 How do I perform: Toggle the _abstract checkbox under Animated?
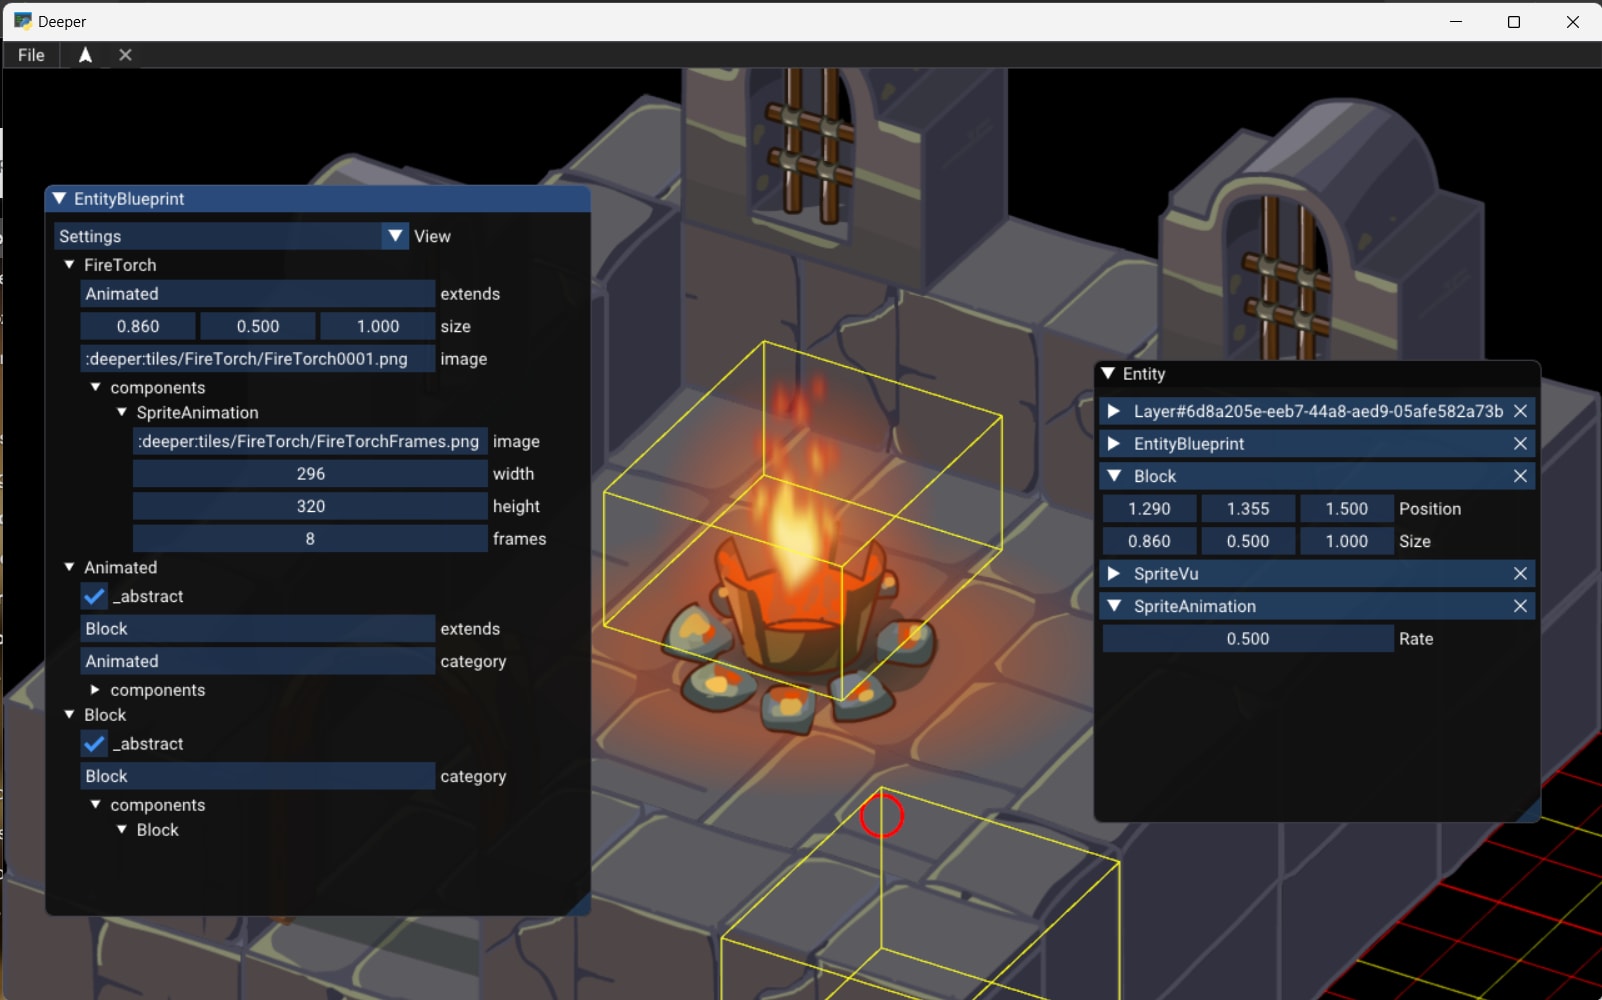click(x=95, y=596)
